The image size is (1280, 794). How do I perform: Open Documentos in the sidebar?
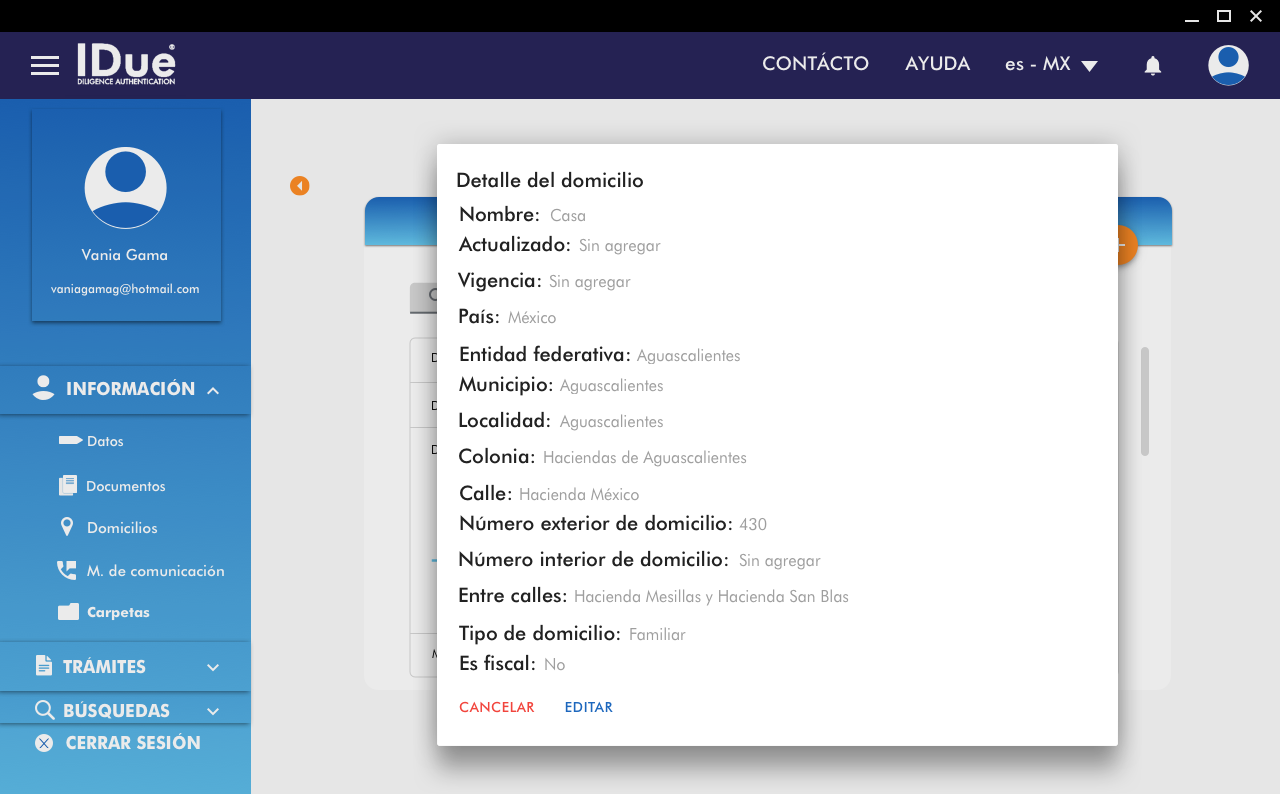(x=124, y=486)
